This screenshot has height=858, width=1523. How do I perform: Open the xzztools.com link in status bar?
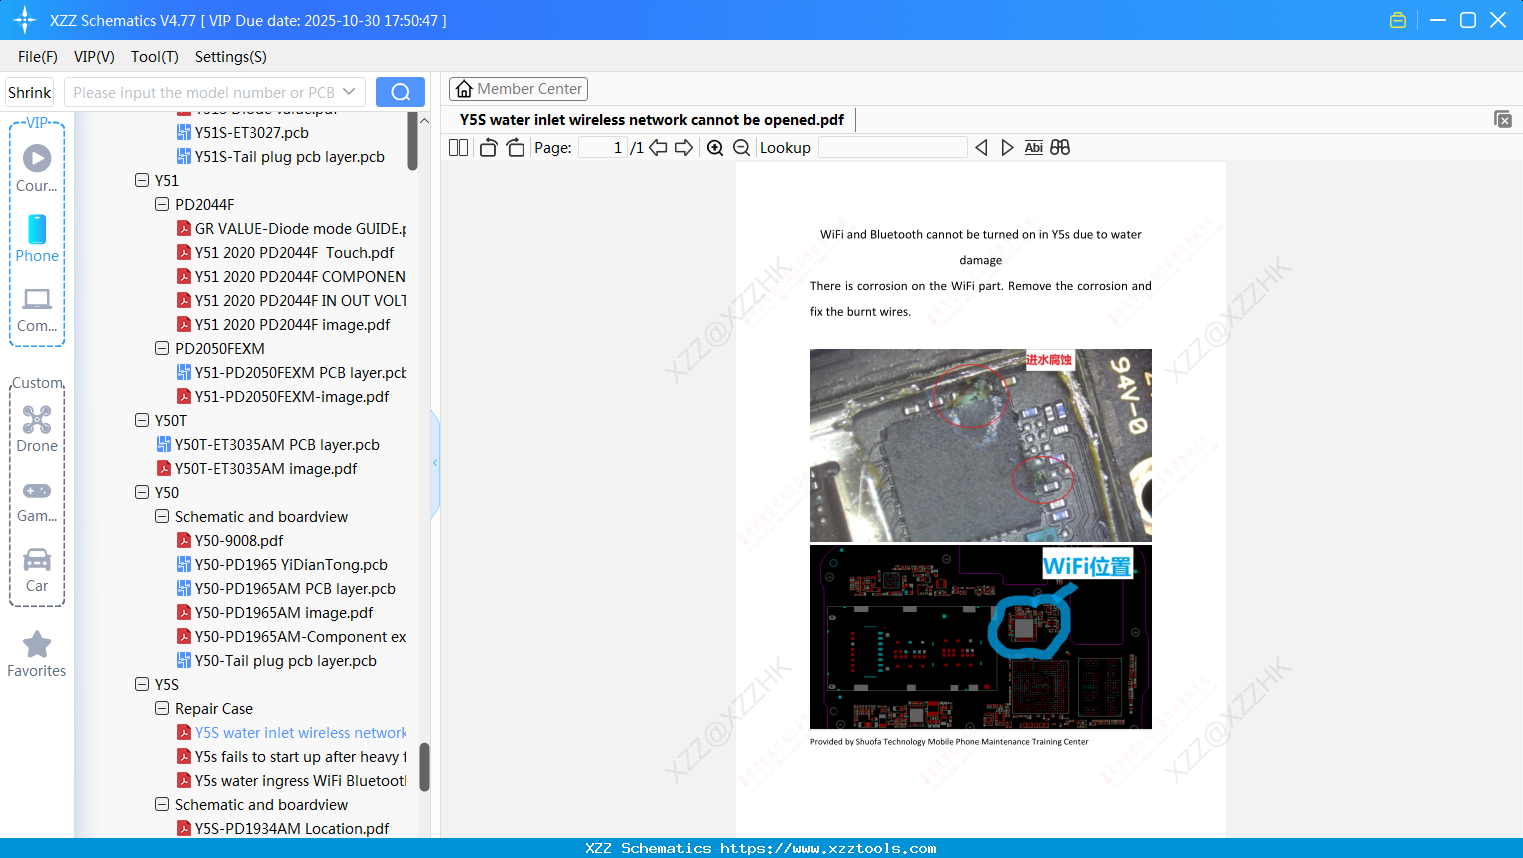coord(828,848)
